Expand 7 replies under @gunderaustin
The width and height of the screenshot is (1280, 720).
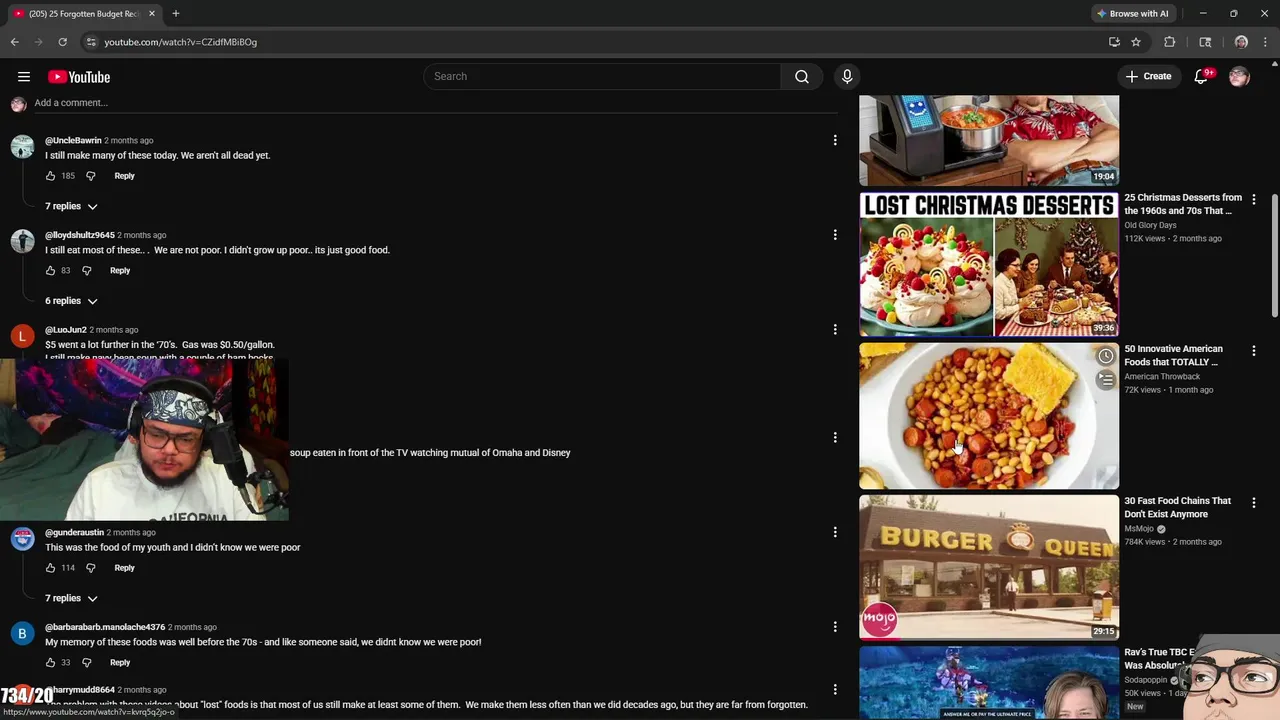[71, 598]
